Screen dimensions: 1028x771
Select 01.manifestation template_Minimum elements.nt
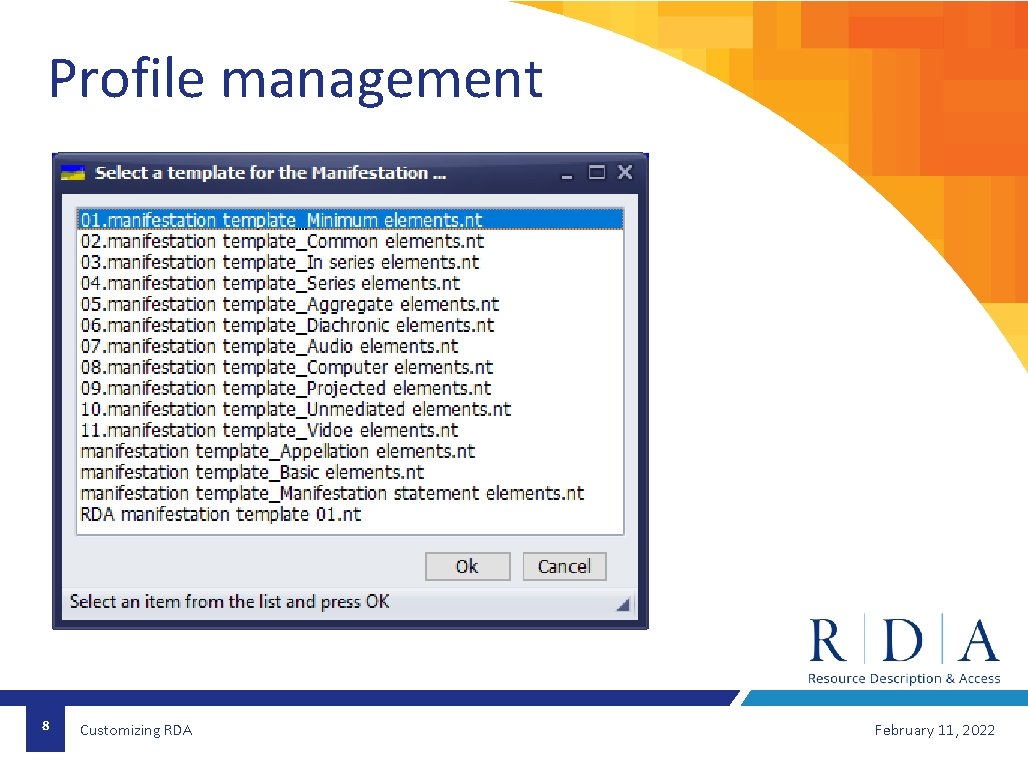coord(350,220)
